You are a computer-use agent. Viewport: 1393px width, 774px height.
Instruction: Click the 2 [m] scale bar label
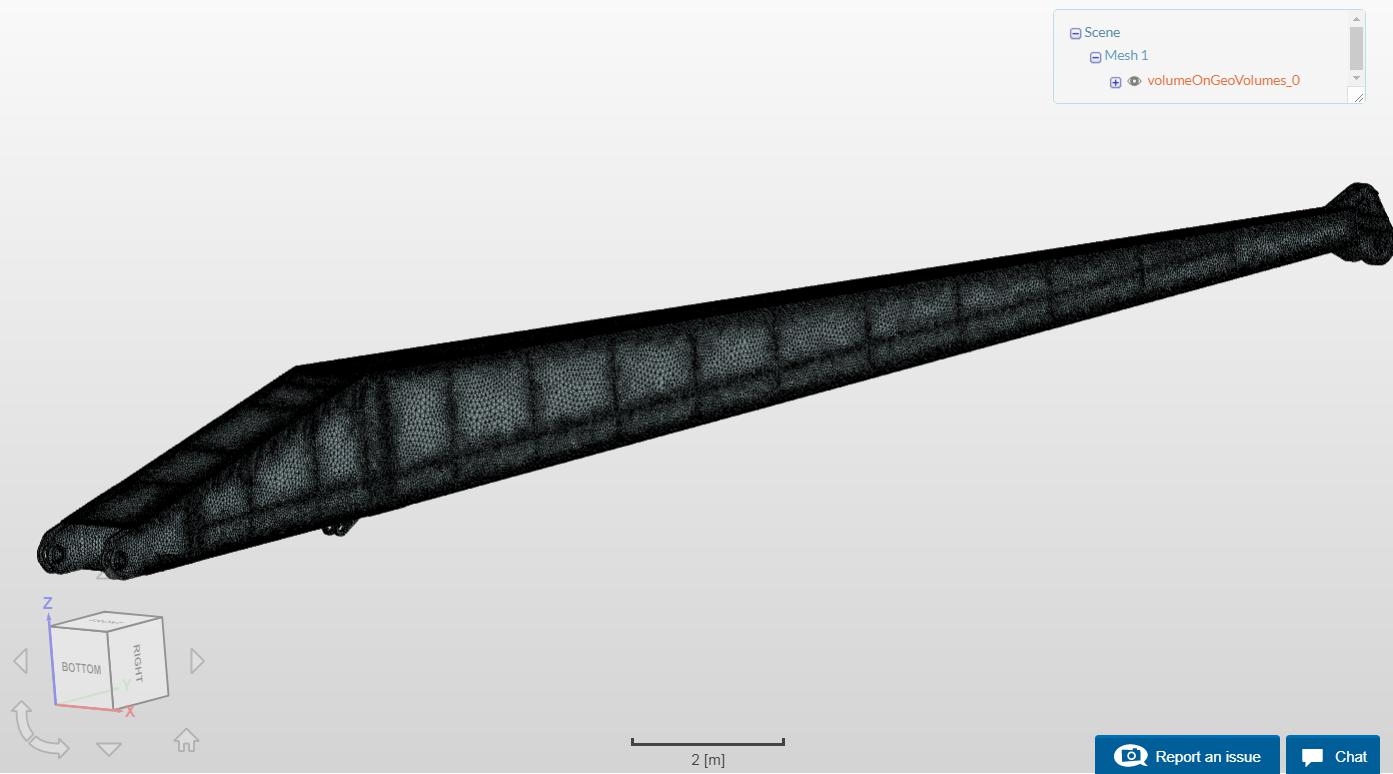(708, 760)
